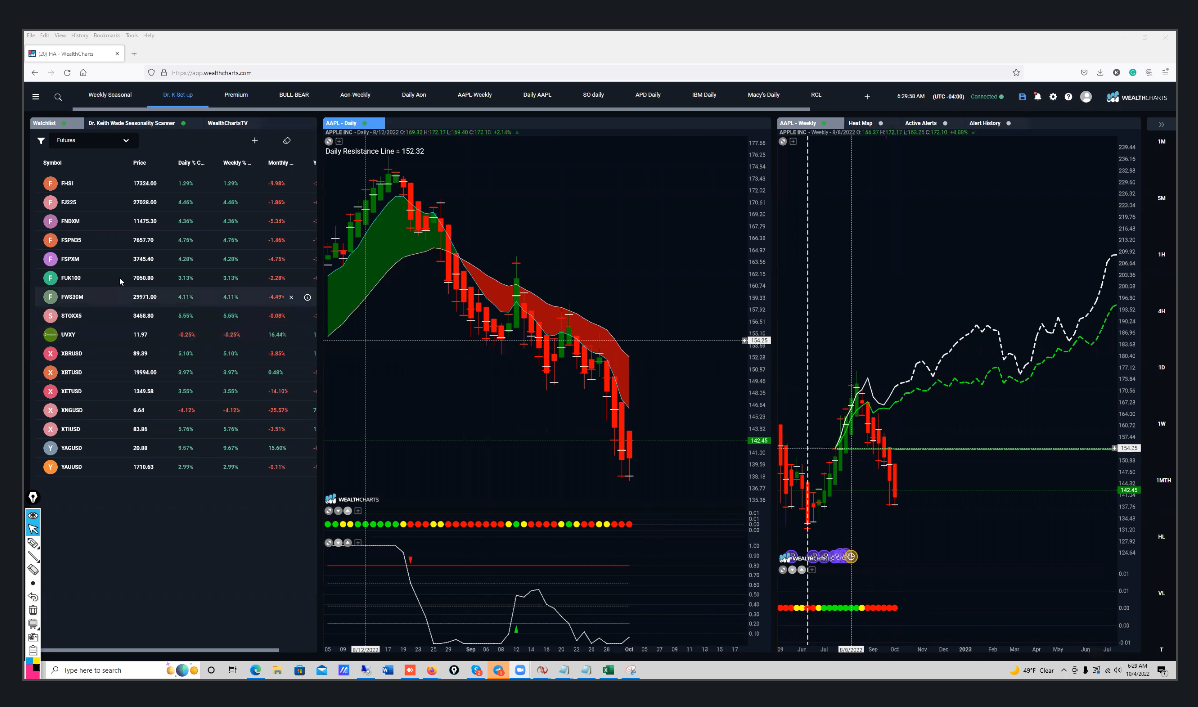Click the undo arrow in annotation toolbar
Viewport: 1198px width, 707px height.
pyautogui.click(x=33, y=597)
